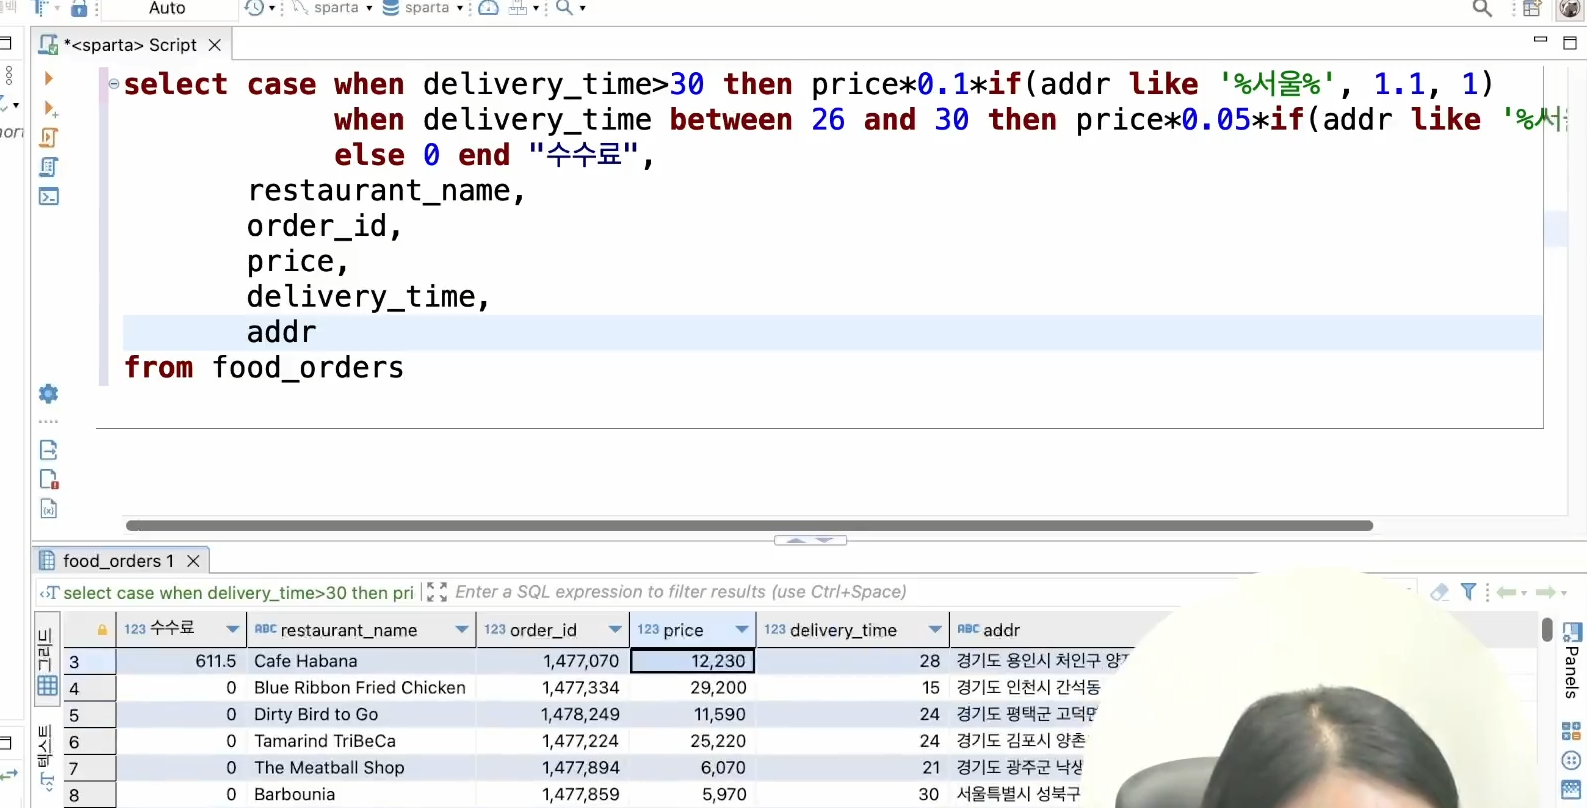Viewport: 1587px width, 808px height.
Task: Click the editor horizontal scrollbar
Action: [749, 525]
